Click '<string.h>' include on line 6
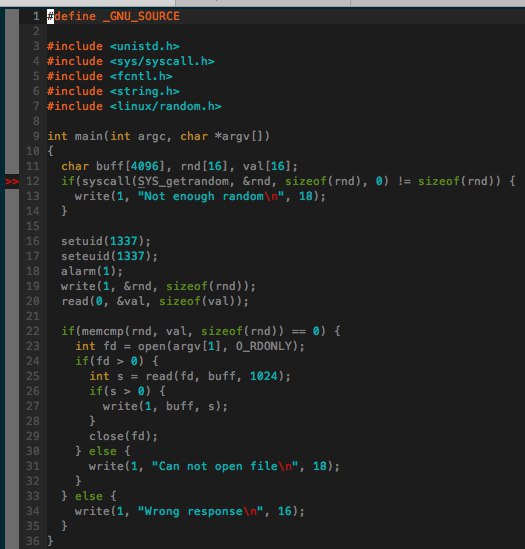The height and width of the screenshot is (549, 525). 145,91
